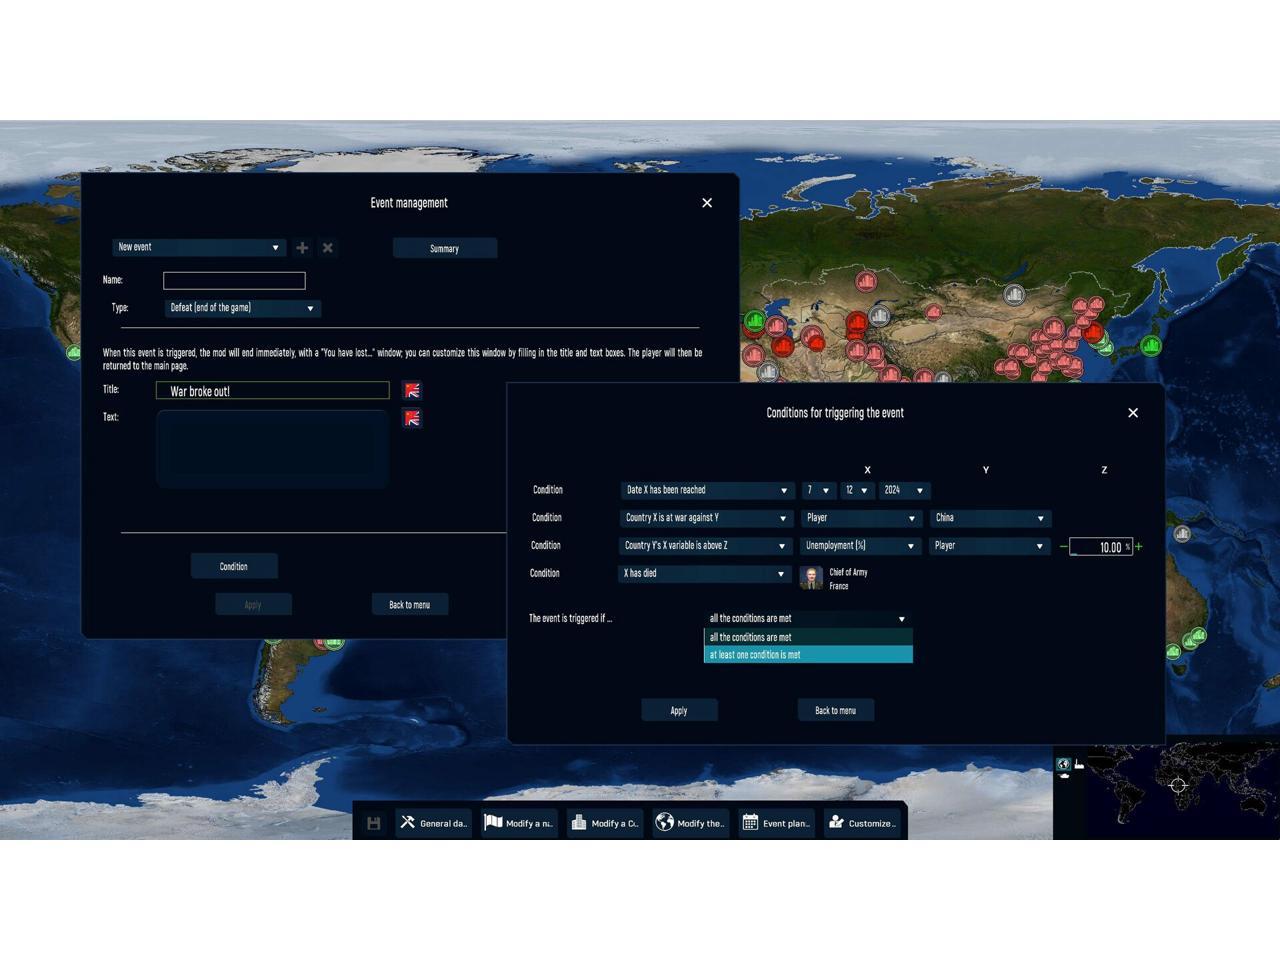
Task: Click the 'Chief of Army' label text
Action: click(849, 572)
